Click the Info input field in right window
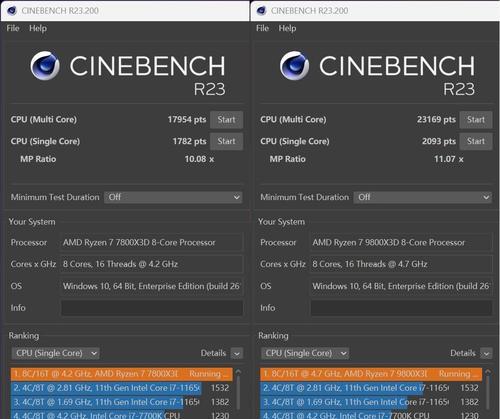The image size is (500, 419). pyautogui.click(x=401, y=308)
